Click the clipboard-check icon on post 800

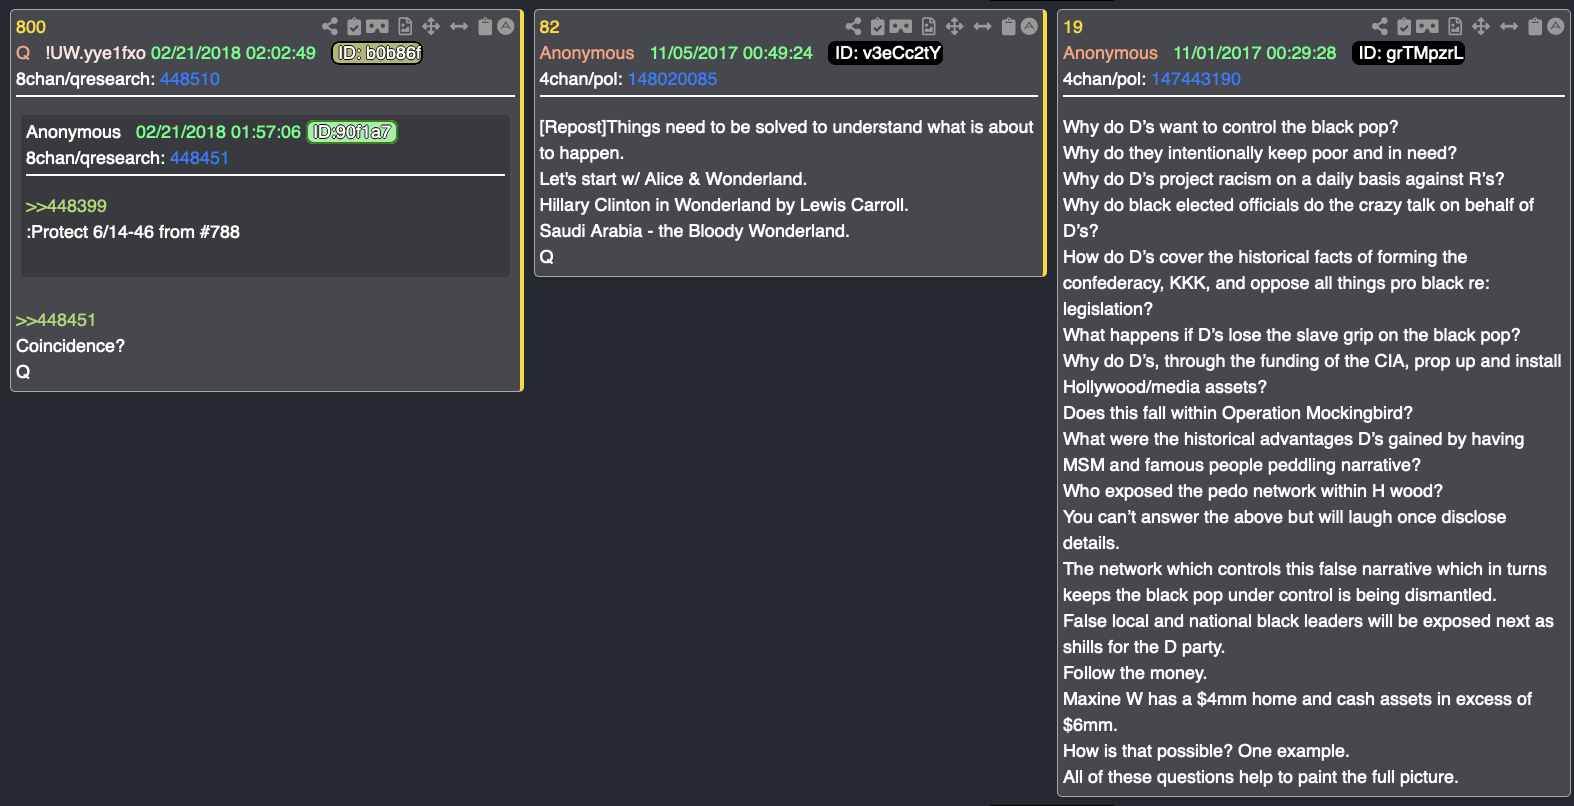(354, 27)
